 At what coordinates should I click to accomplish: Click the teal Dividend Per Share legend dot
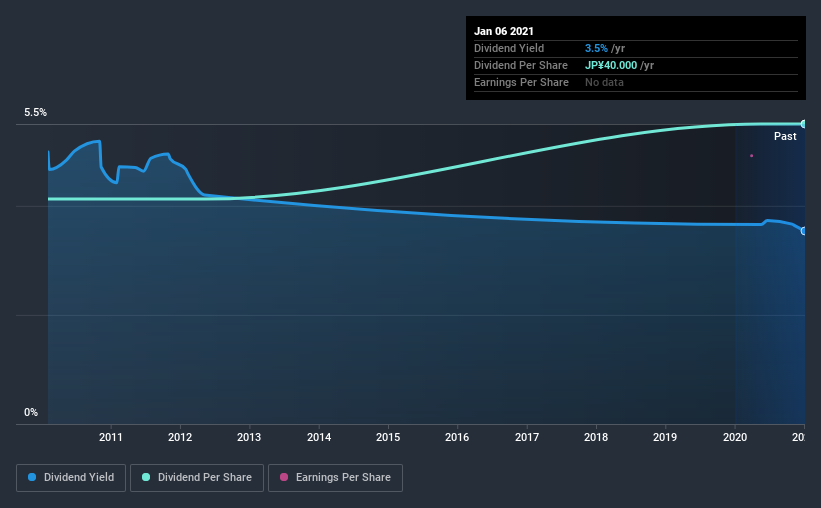[146, 477]
